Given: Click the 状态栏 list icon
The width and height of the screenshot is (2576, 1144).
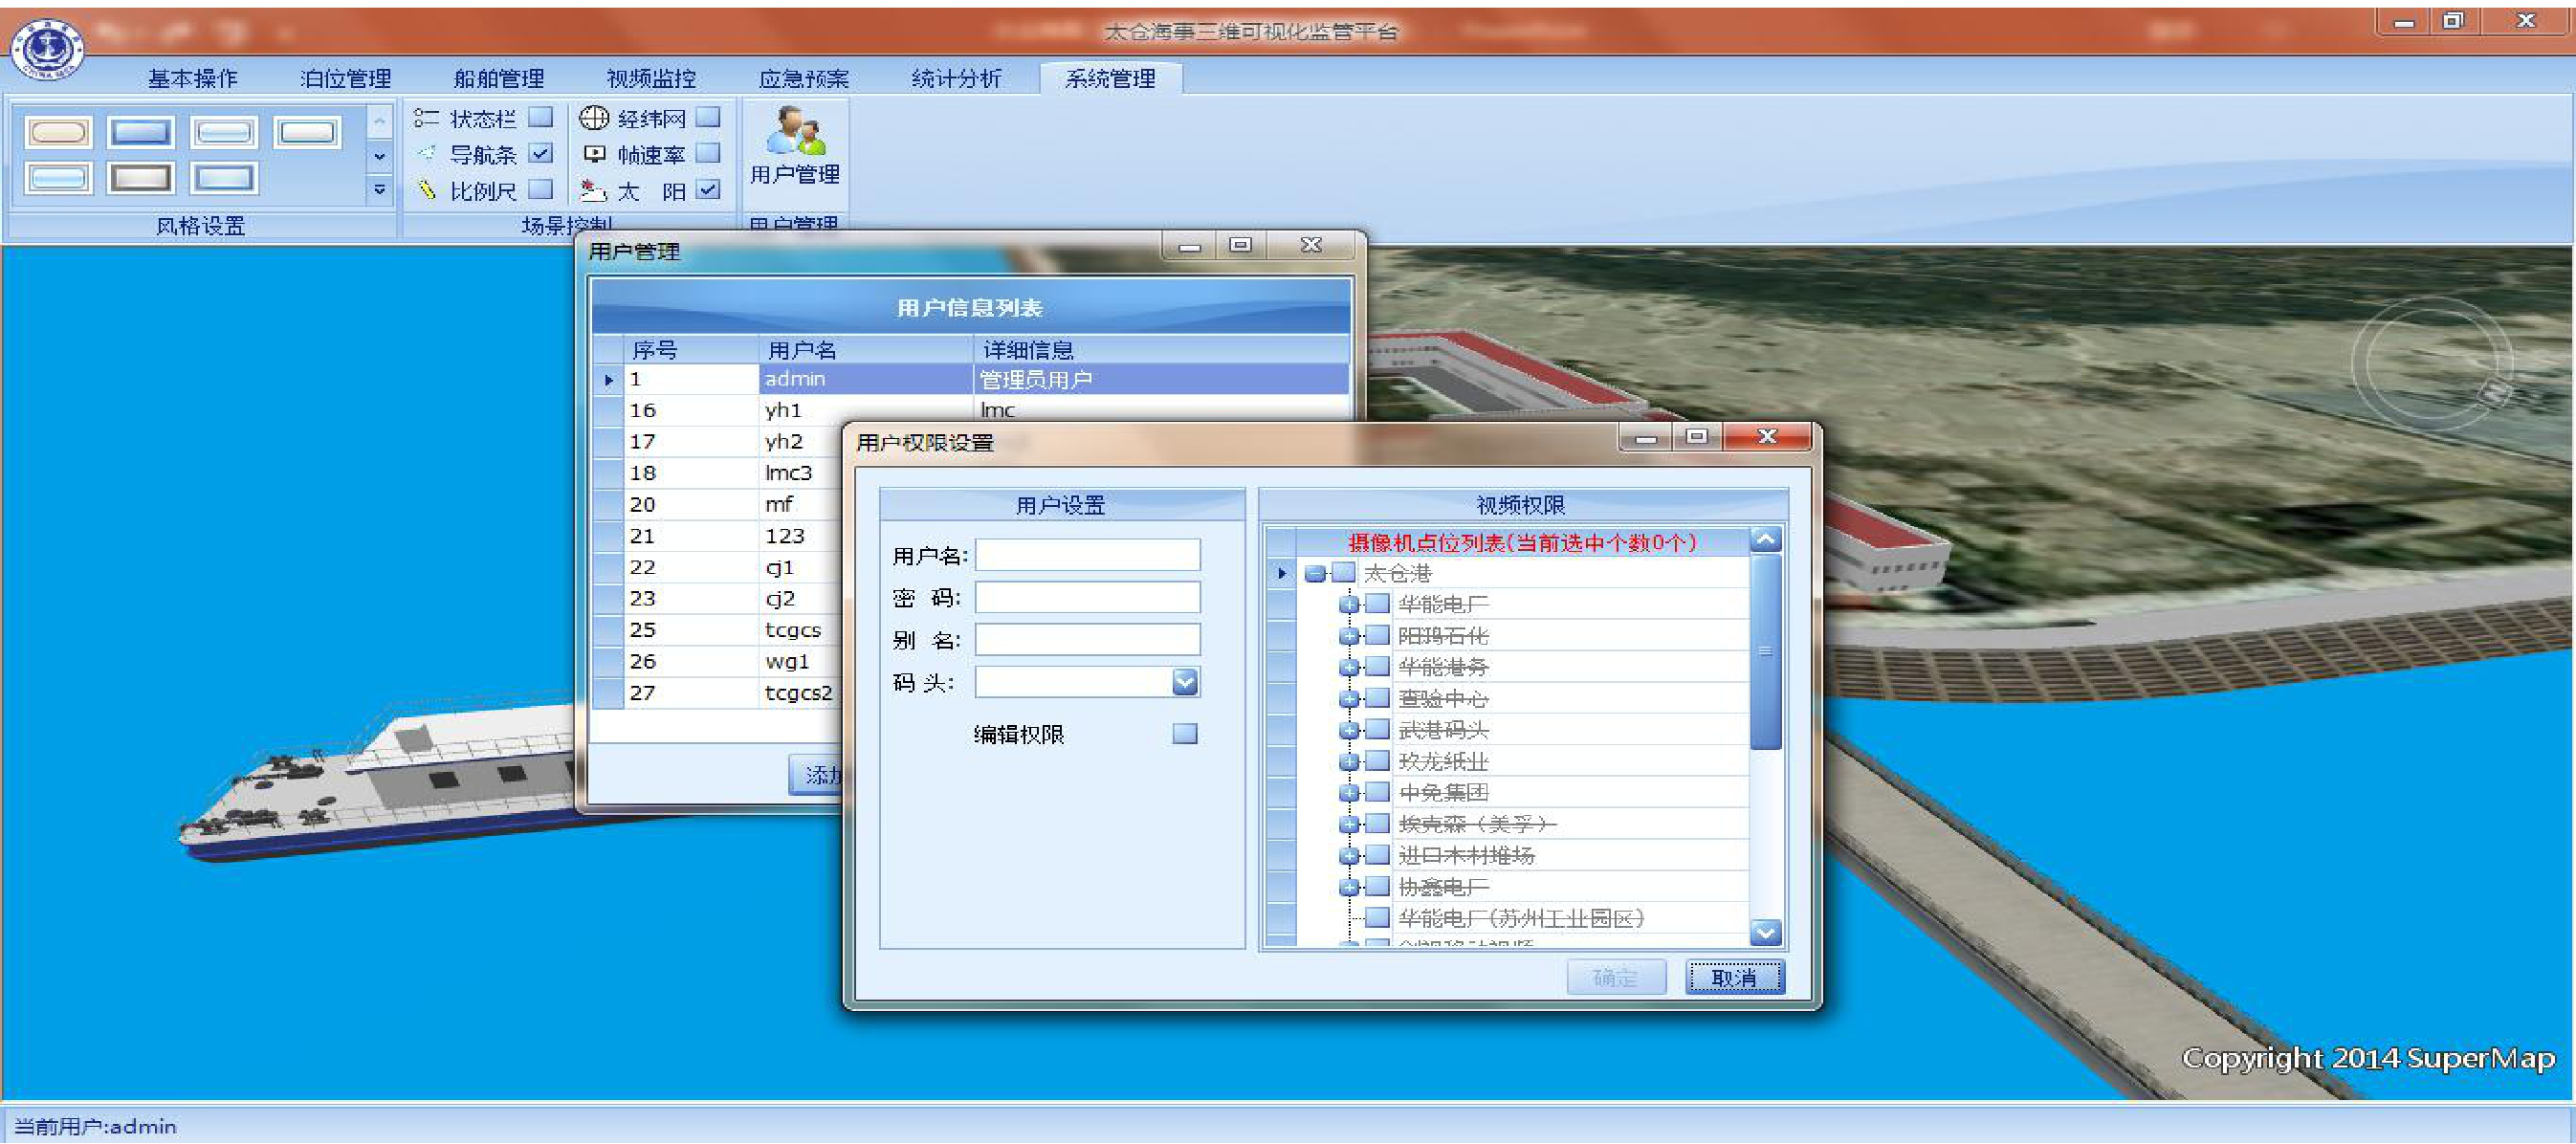Looking at the screenshot, I should coord(427,118).
